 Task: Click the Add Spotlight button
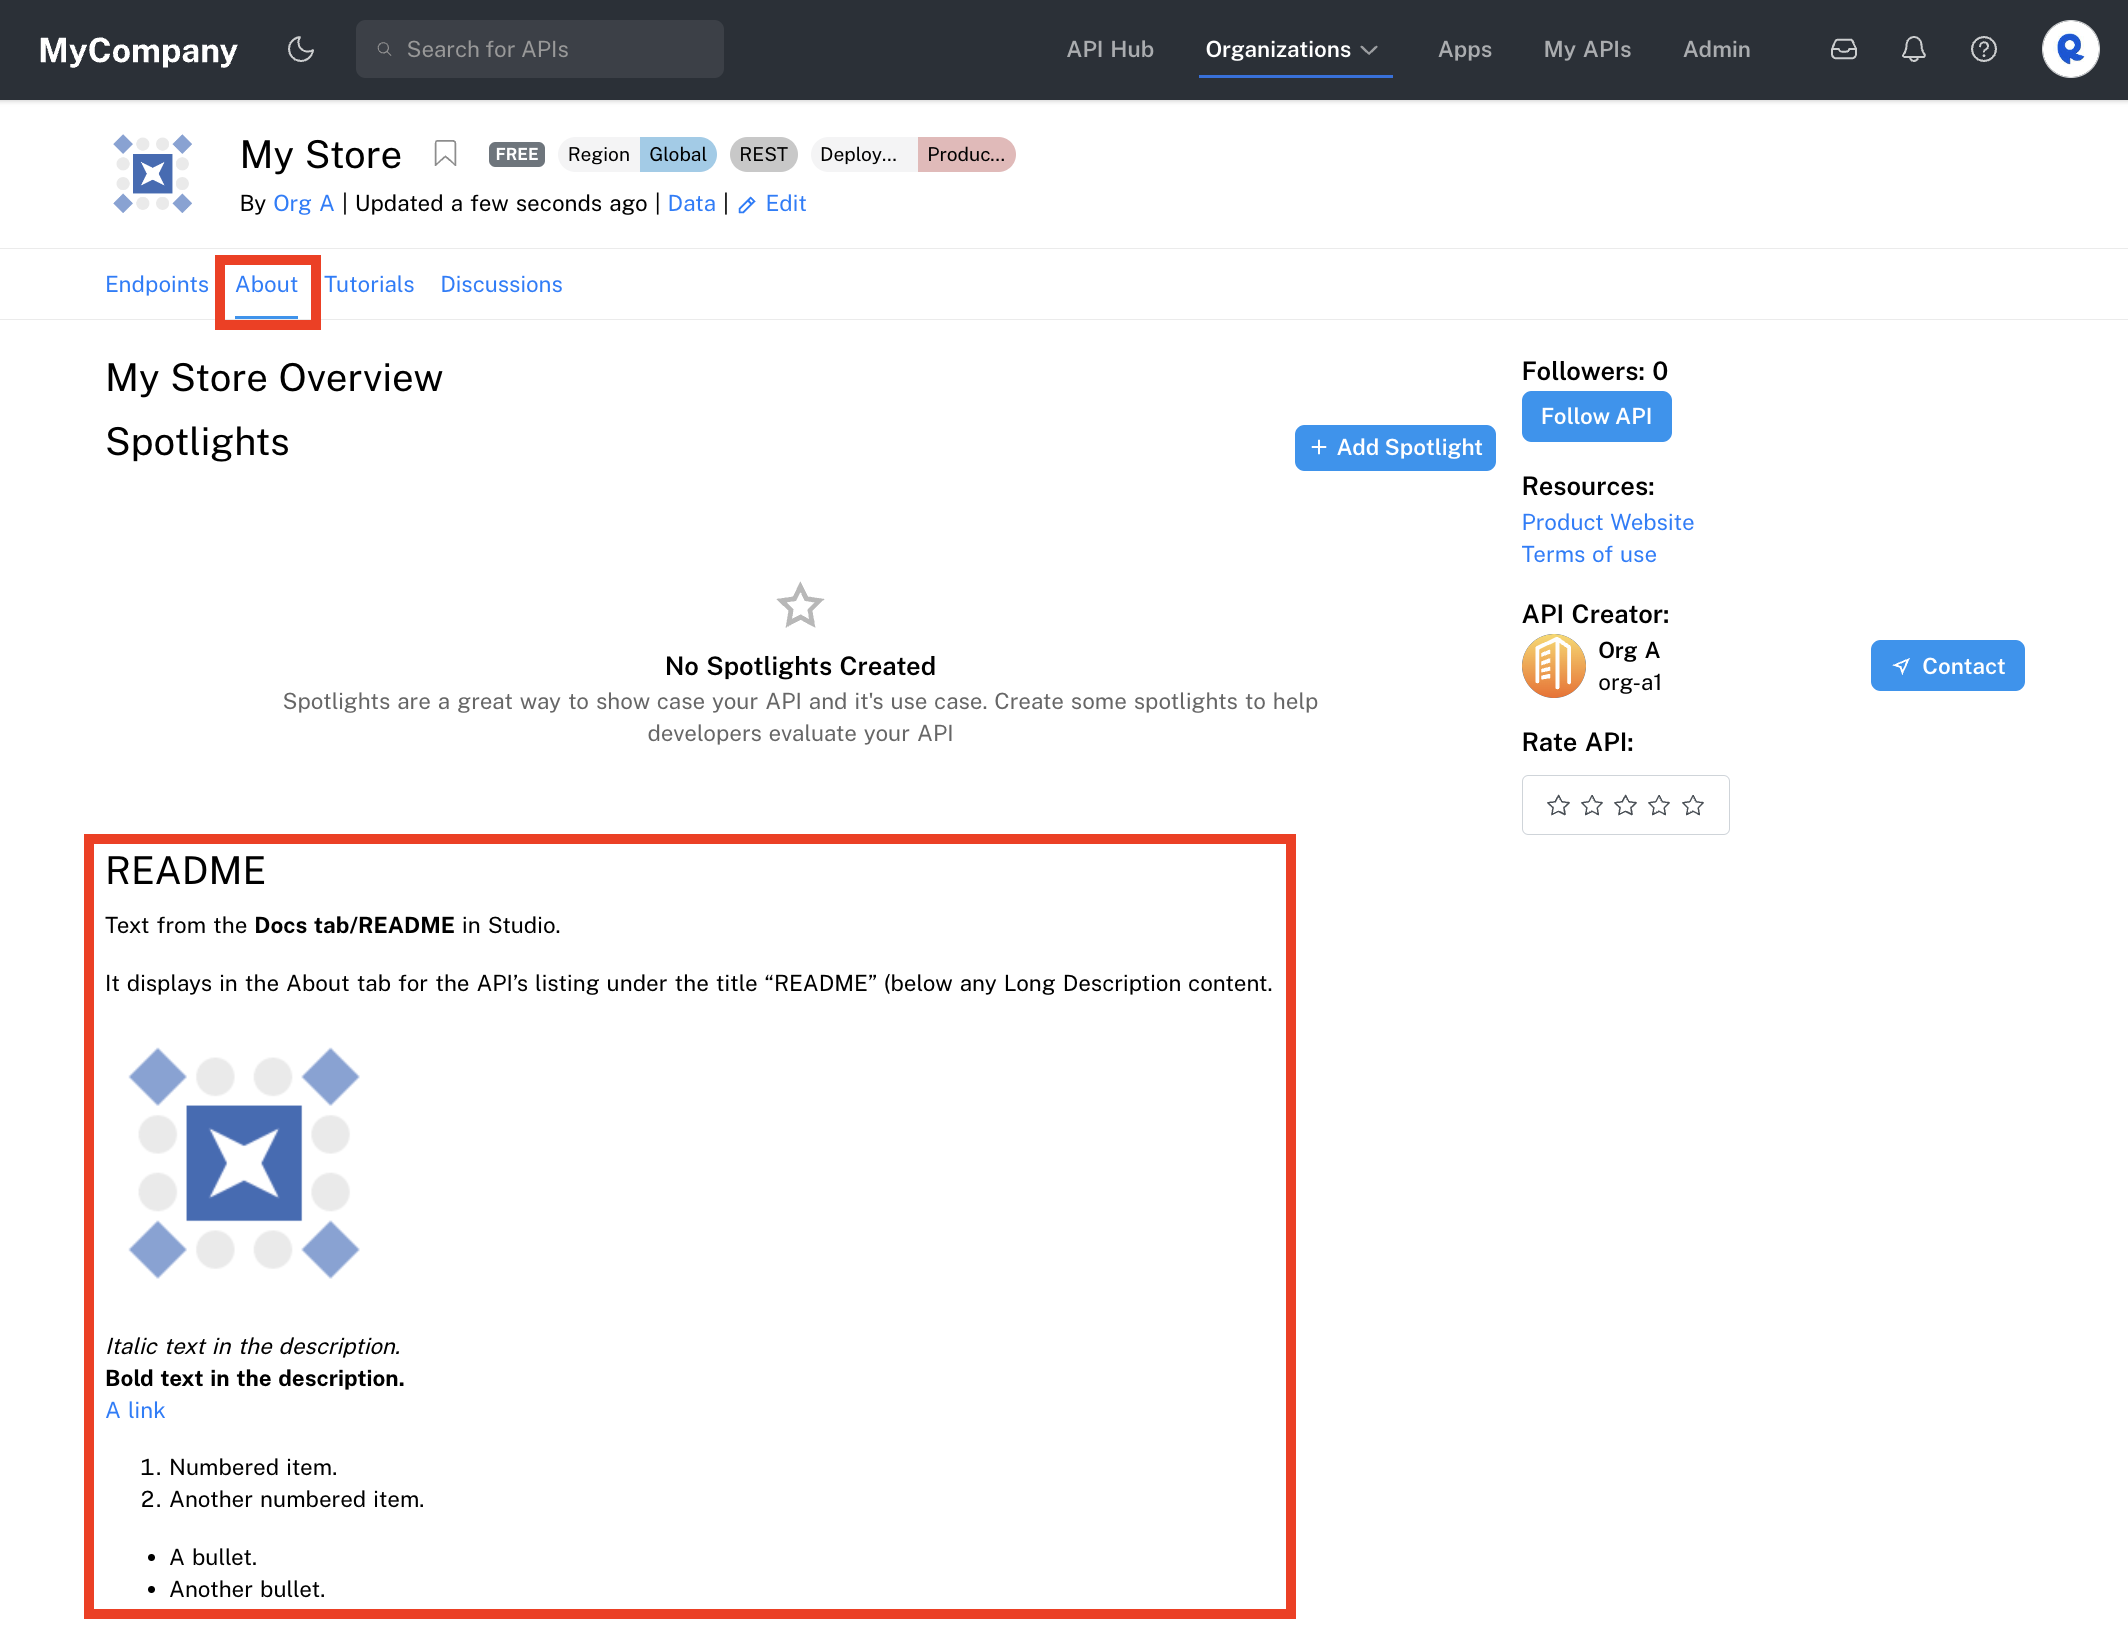point(1395,448)
